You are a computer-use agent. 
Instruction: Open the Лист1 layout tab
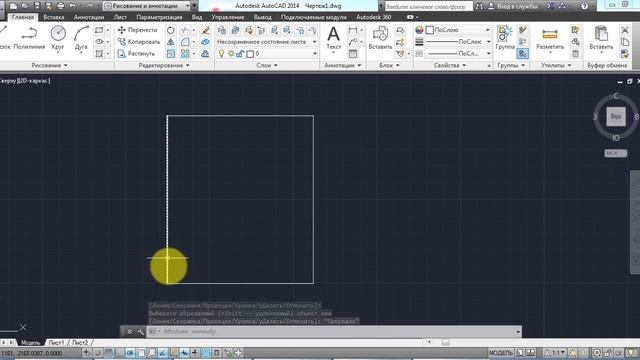click(x=56, y=342)
